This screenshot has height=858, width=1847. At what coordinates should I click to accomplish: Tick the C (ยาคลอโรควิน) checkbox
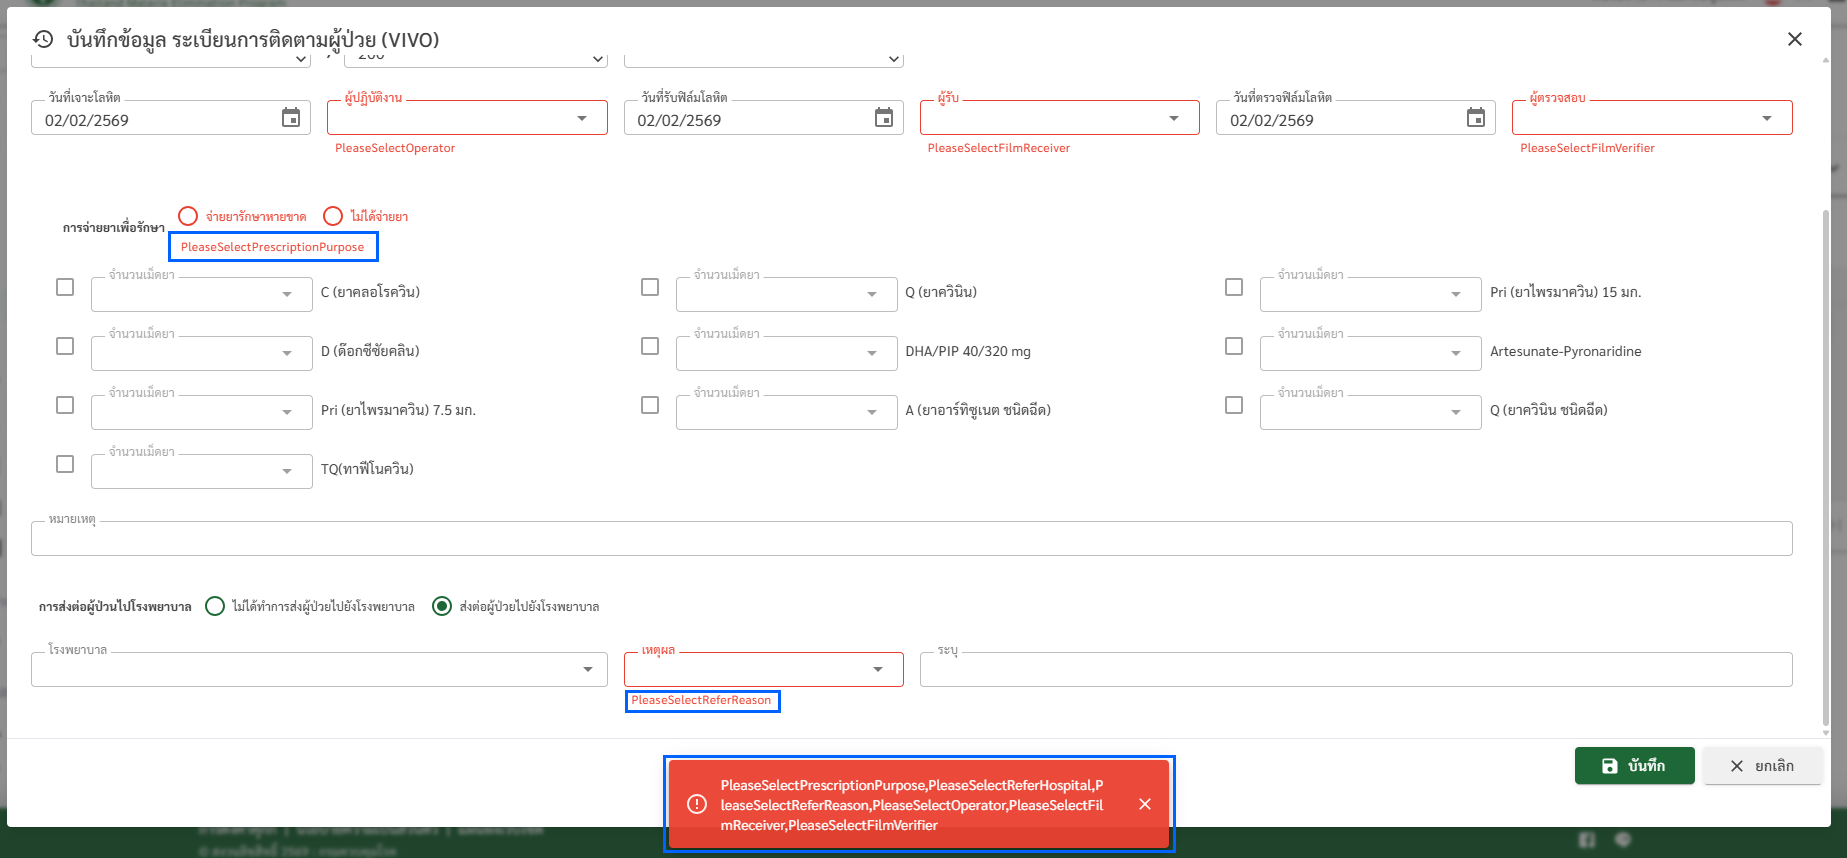(x=65, y=287)
